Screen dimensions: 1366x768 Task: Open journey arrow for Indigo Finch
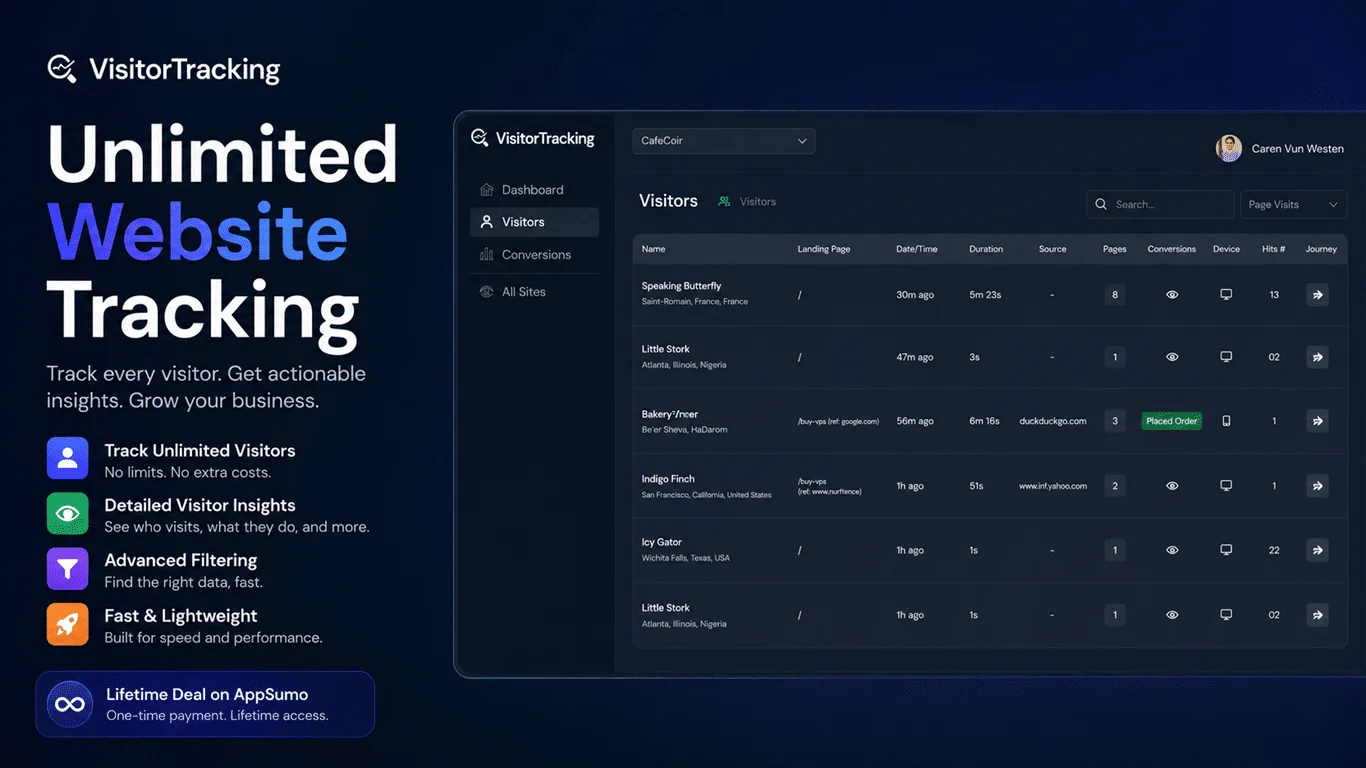point(1317,486)
